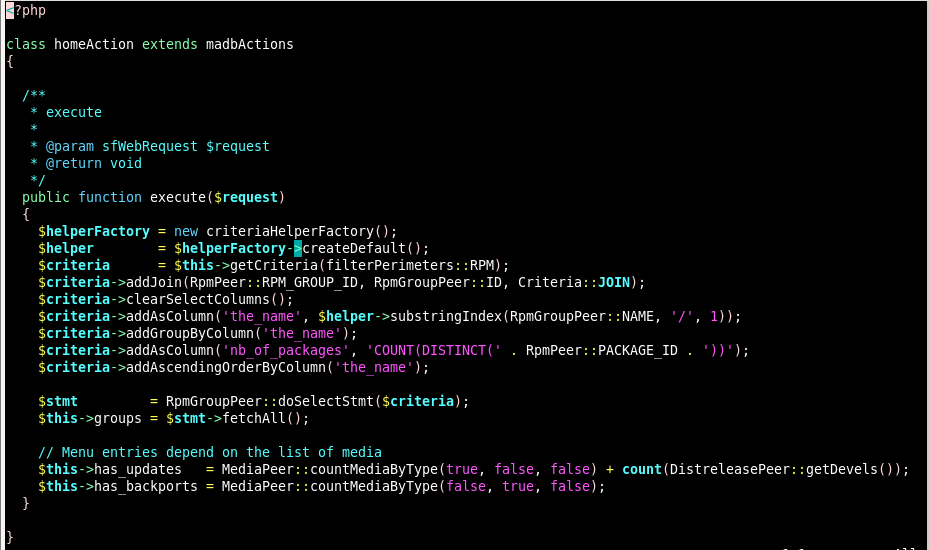Click the DistreleasePeer::getDevels call
This screenshot has height=550, width=929.
(x=782, y=469)
